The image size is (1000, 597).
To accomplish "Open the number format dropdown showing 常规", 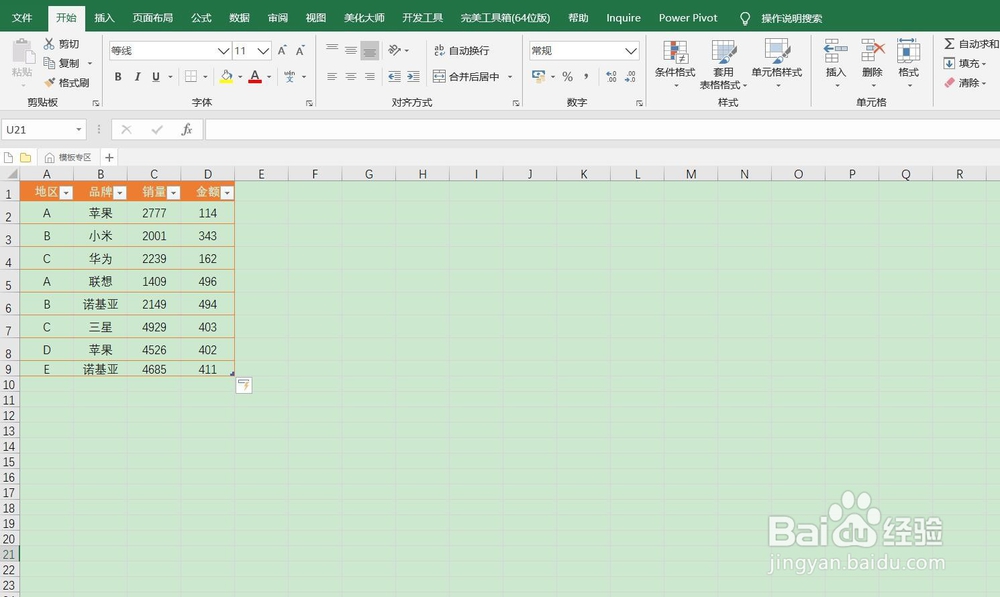I will pyautogui.click(x=633, y=50).
